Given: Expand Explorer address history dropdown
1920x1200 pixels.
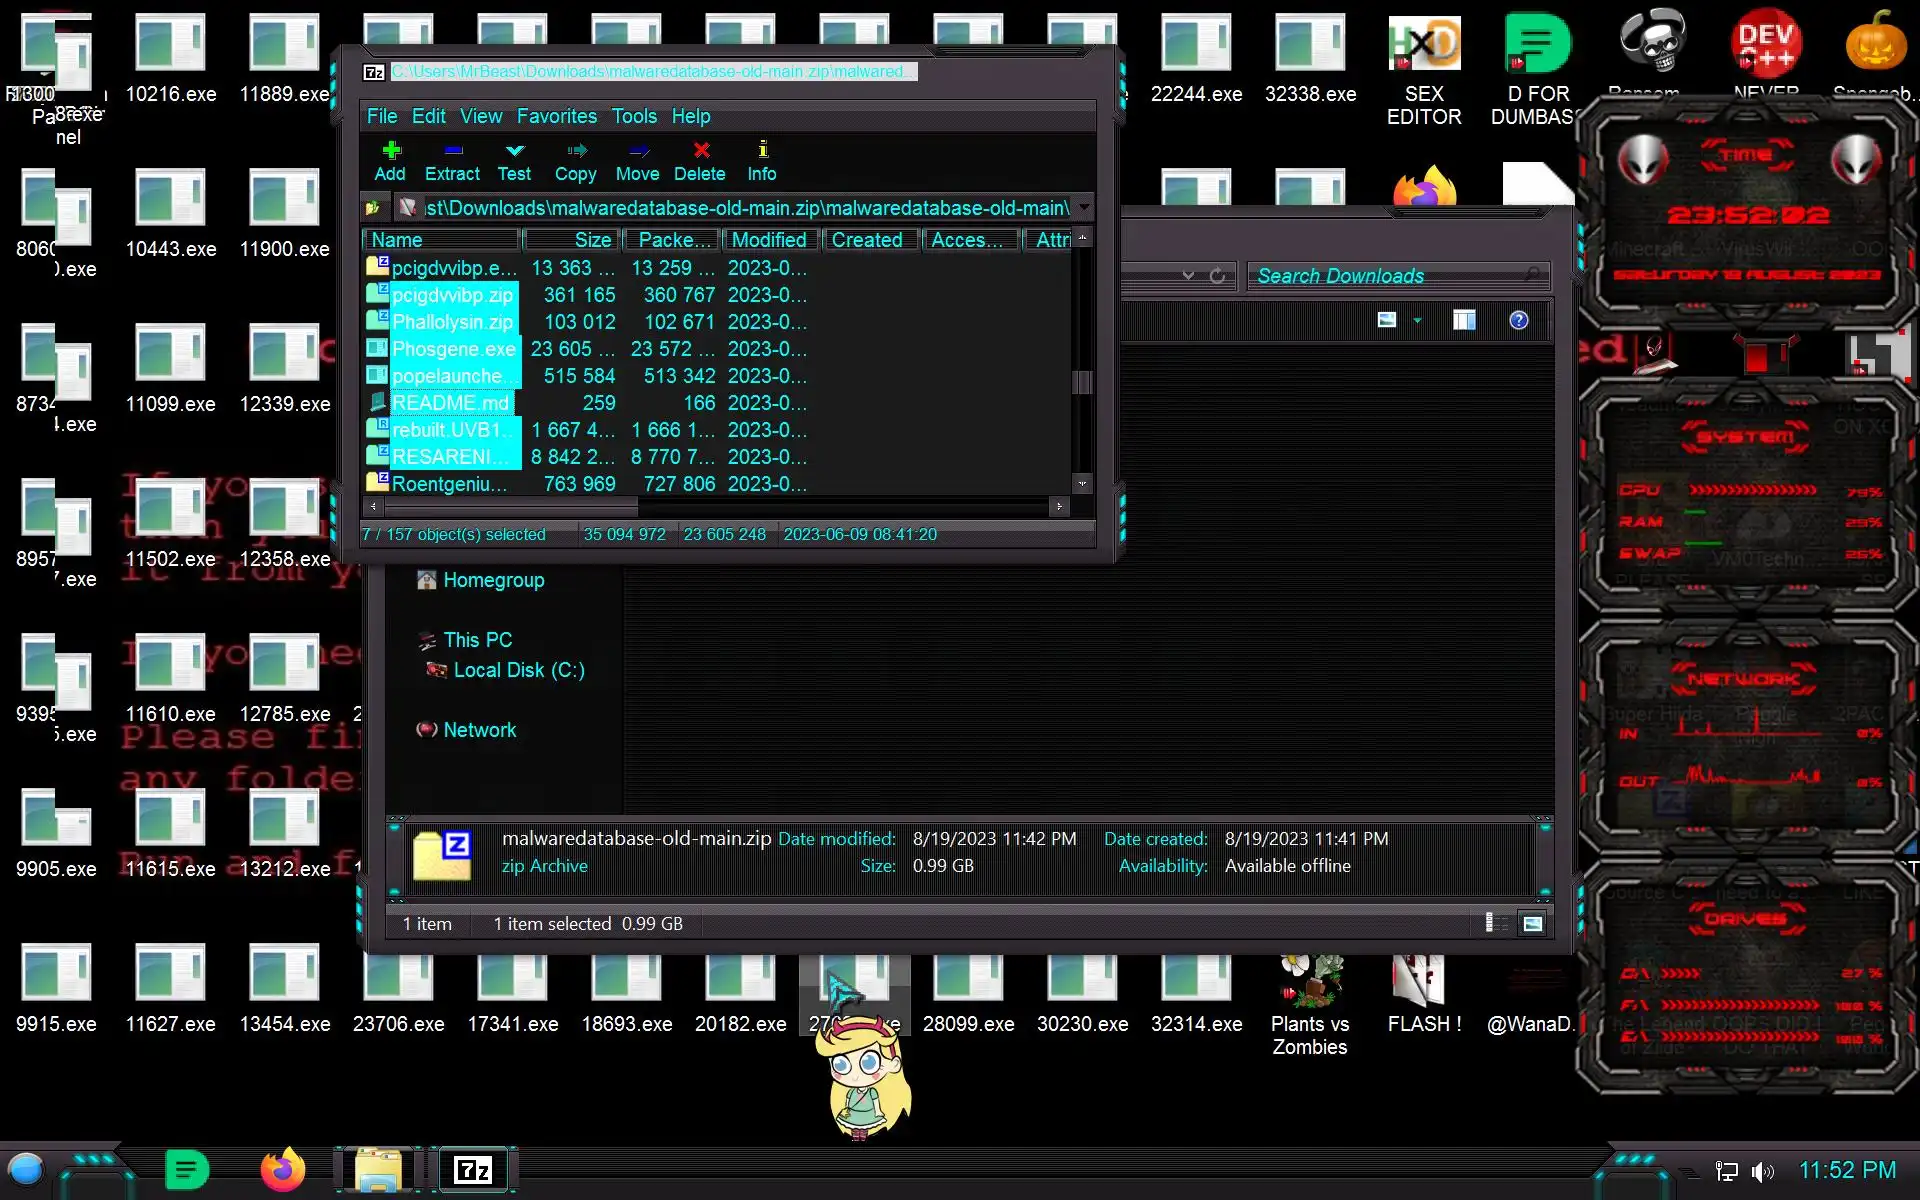Looking at the screenshot, I should coord(1188,276).
